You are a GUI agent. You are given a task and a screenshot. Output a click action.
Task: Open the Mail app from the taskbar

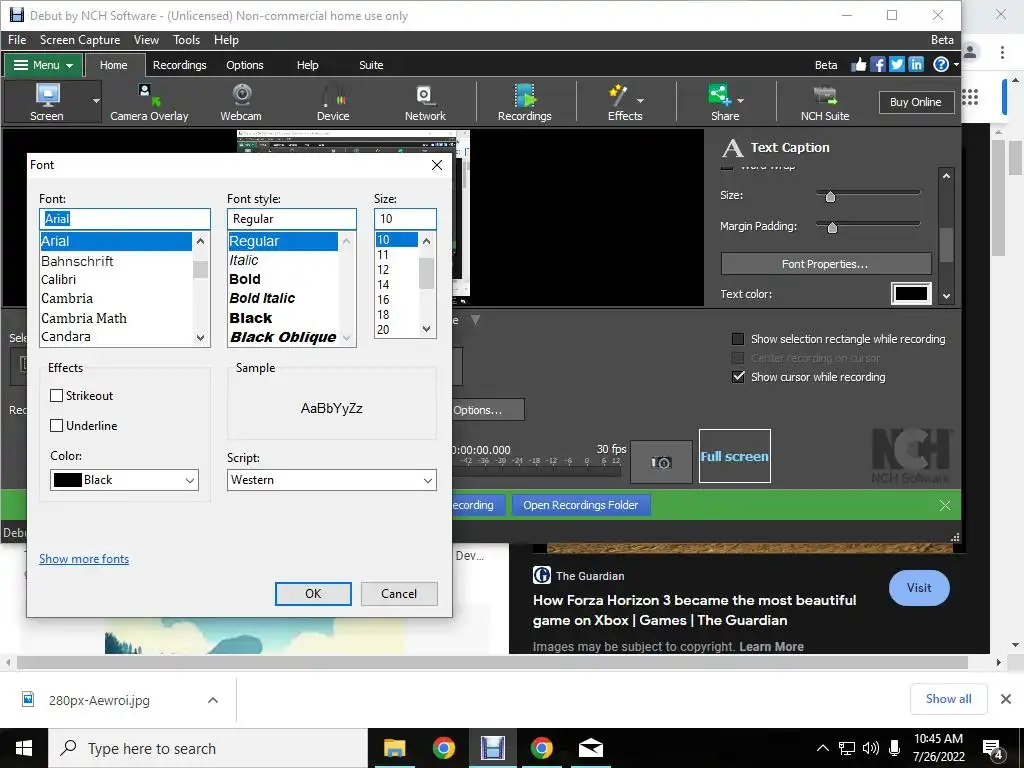coord(590,748)
